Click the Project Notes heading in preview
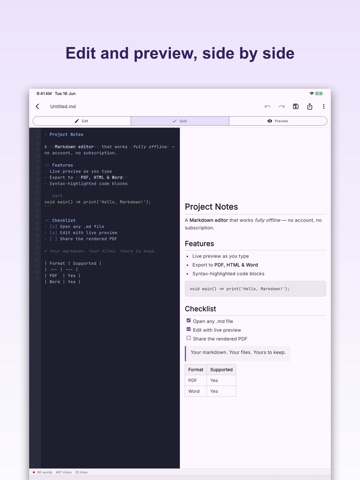Viewport: 360px width, 480px height. tap(211, 207)
